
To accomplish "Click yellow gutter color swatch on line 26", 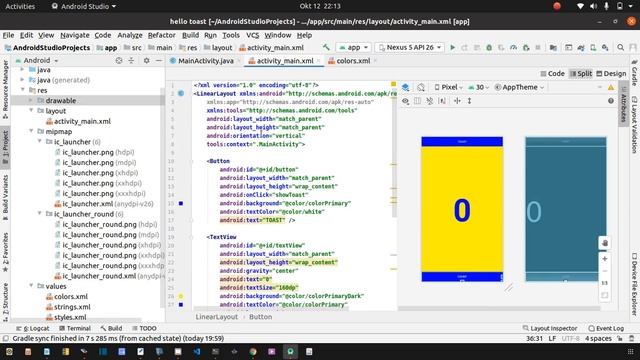I will pos(181,296).
